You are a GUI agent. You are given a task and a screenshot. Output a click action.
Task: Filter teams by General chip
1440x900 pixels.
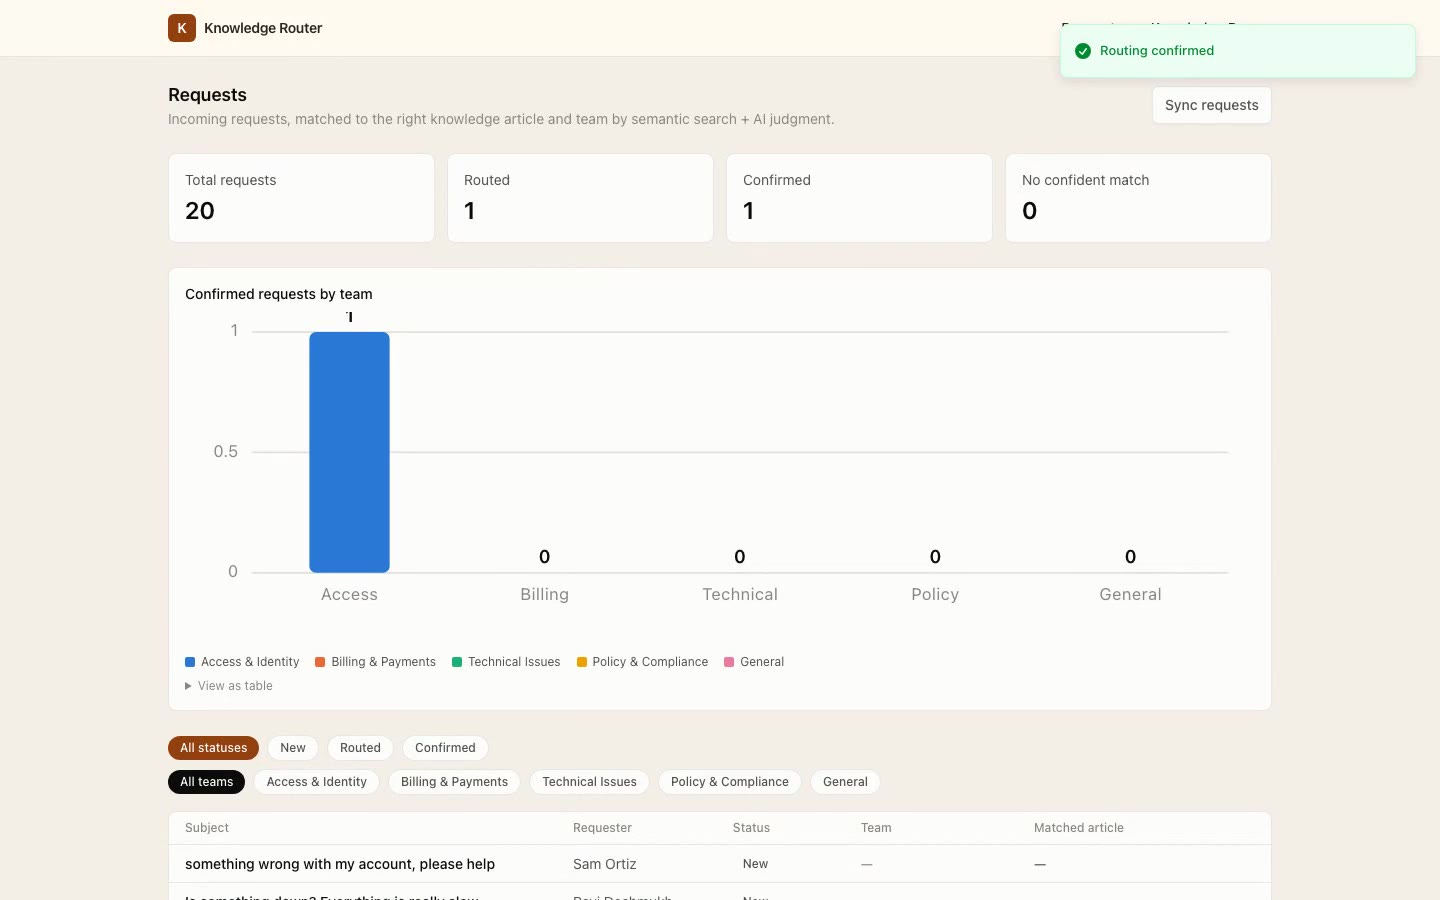coord(845,782)
